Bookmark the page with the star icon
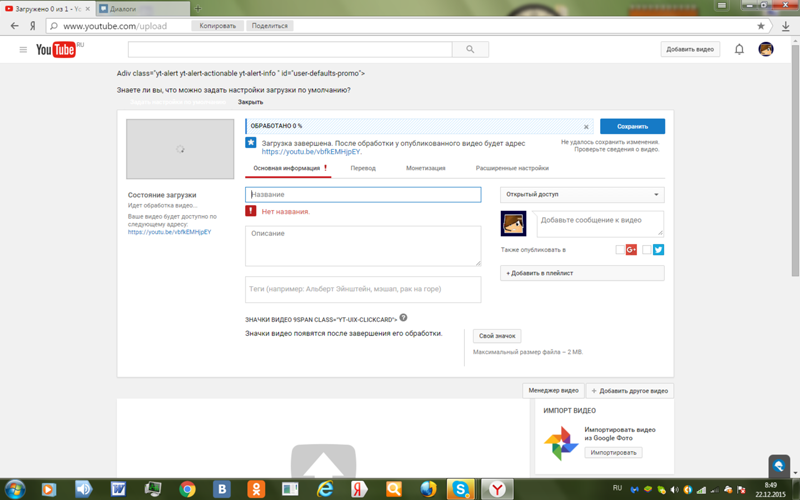 [761, 26]
